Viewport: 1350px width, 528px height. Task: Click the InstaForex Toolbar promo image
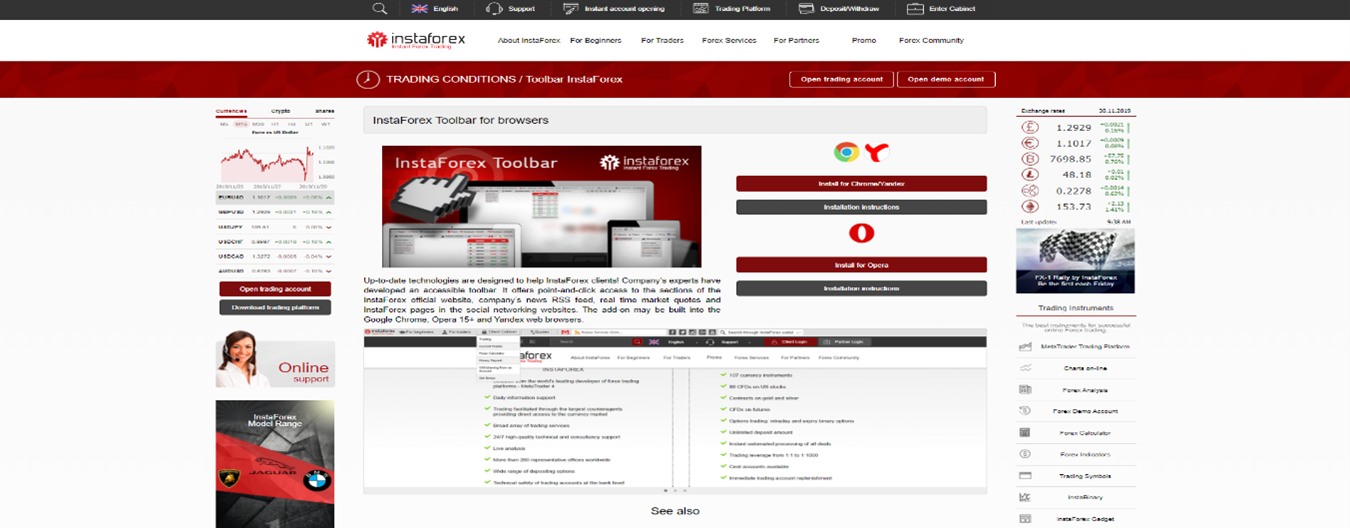pyautogui.click(x=541, y=206)
